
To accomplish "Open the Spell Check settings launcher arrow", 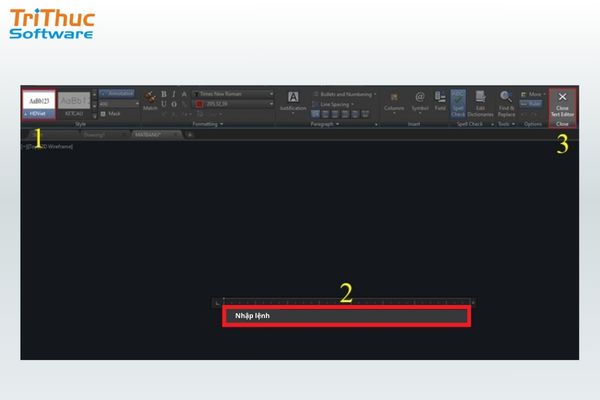I will [492, 124].
